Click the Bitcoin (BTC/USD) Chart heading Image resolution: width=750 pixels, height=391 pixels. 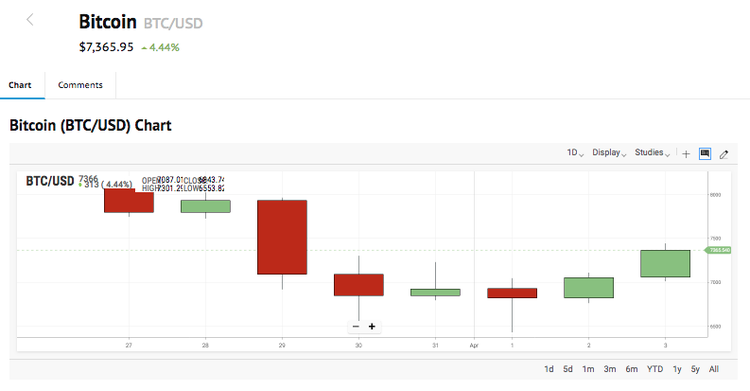tap(90, 125)
